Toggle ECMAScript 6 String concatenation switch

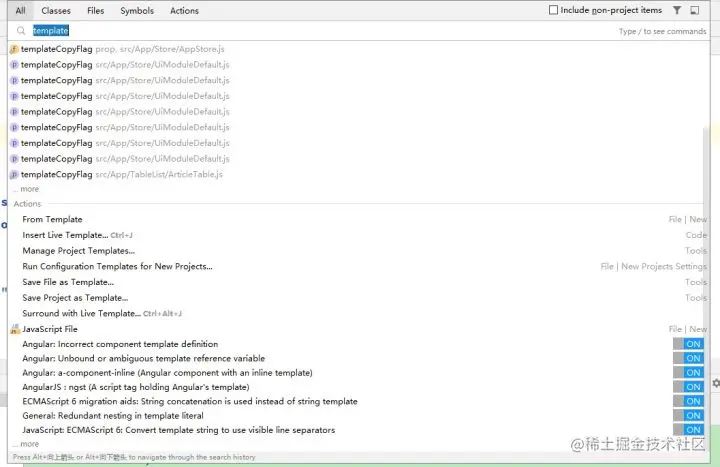[x=688, y=401]
